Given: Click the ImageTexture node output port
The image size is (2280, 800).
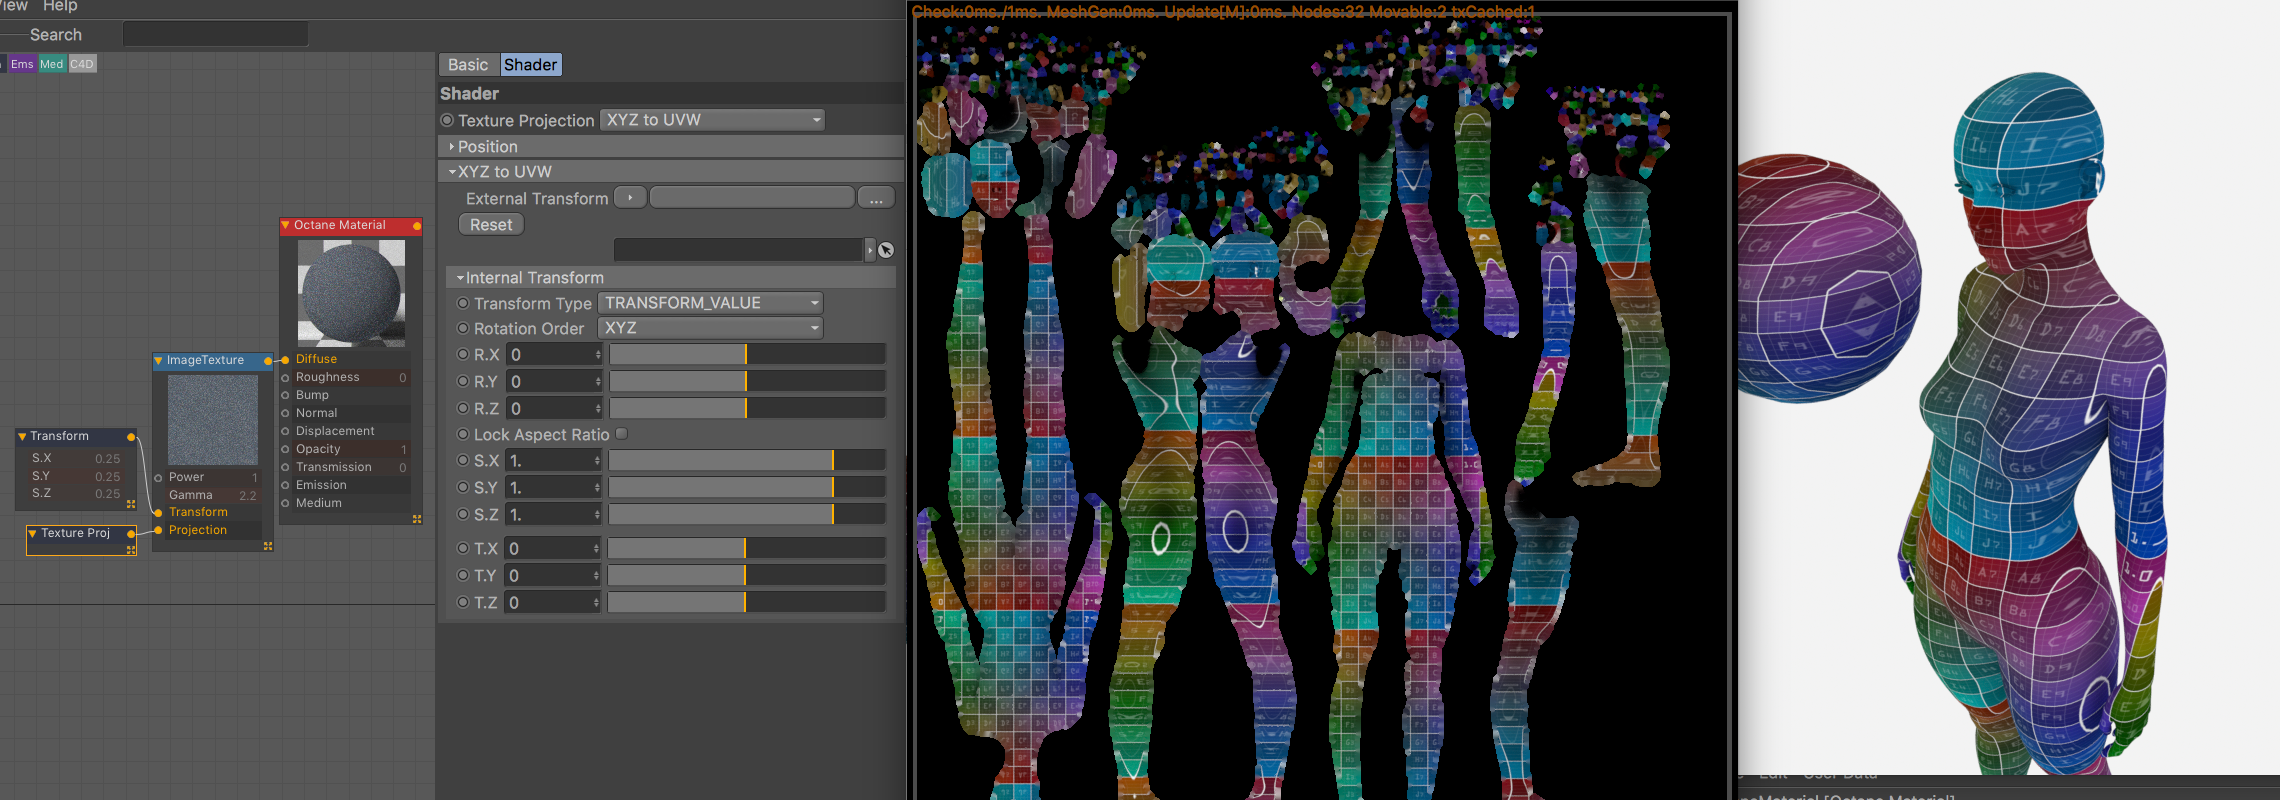Looking at the screenshot, I should click(x=268, y=361).
